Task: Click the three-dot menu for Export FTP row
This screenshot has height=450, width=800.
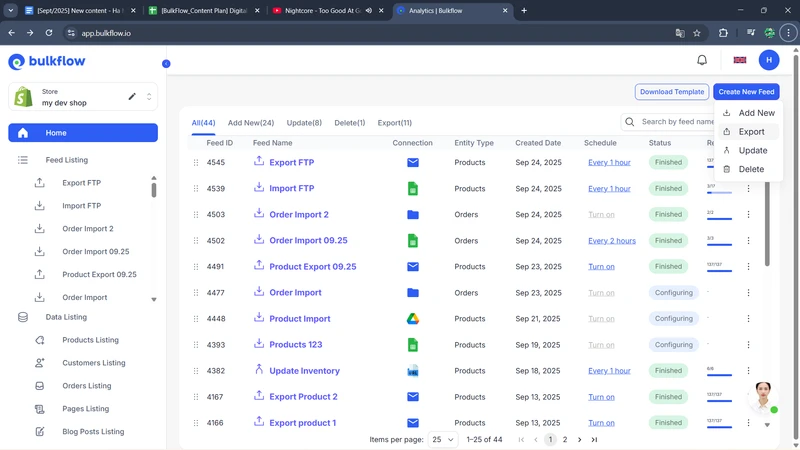Action: click(748, 163)
